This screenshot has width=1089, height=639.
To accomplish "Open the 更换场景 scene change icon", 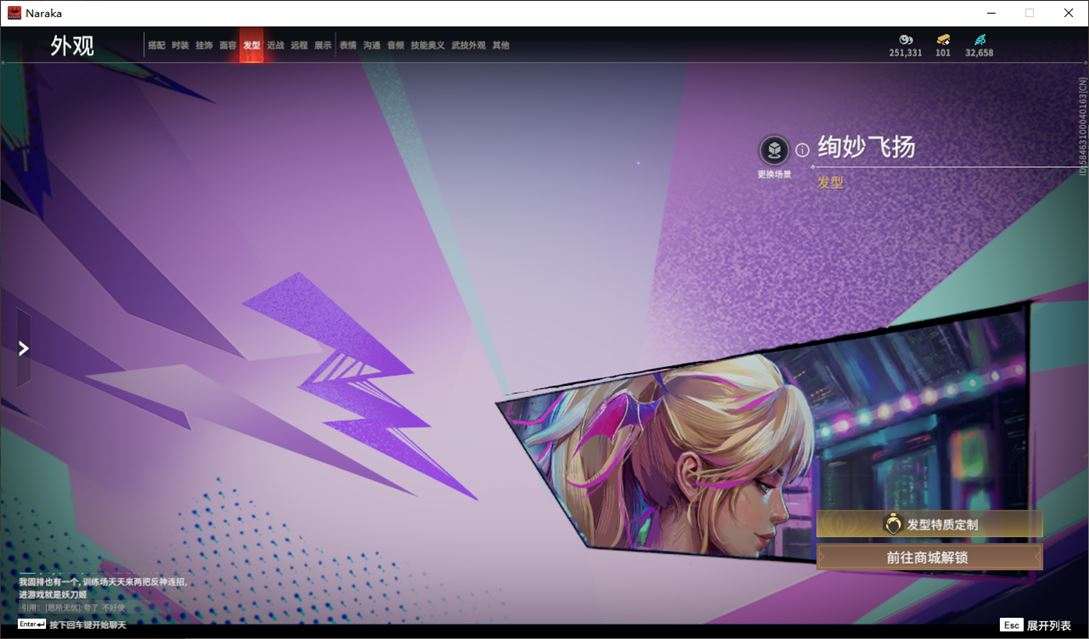I will pyautogui.click(x=774, y=150).
